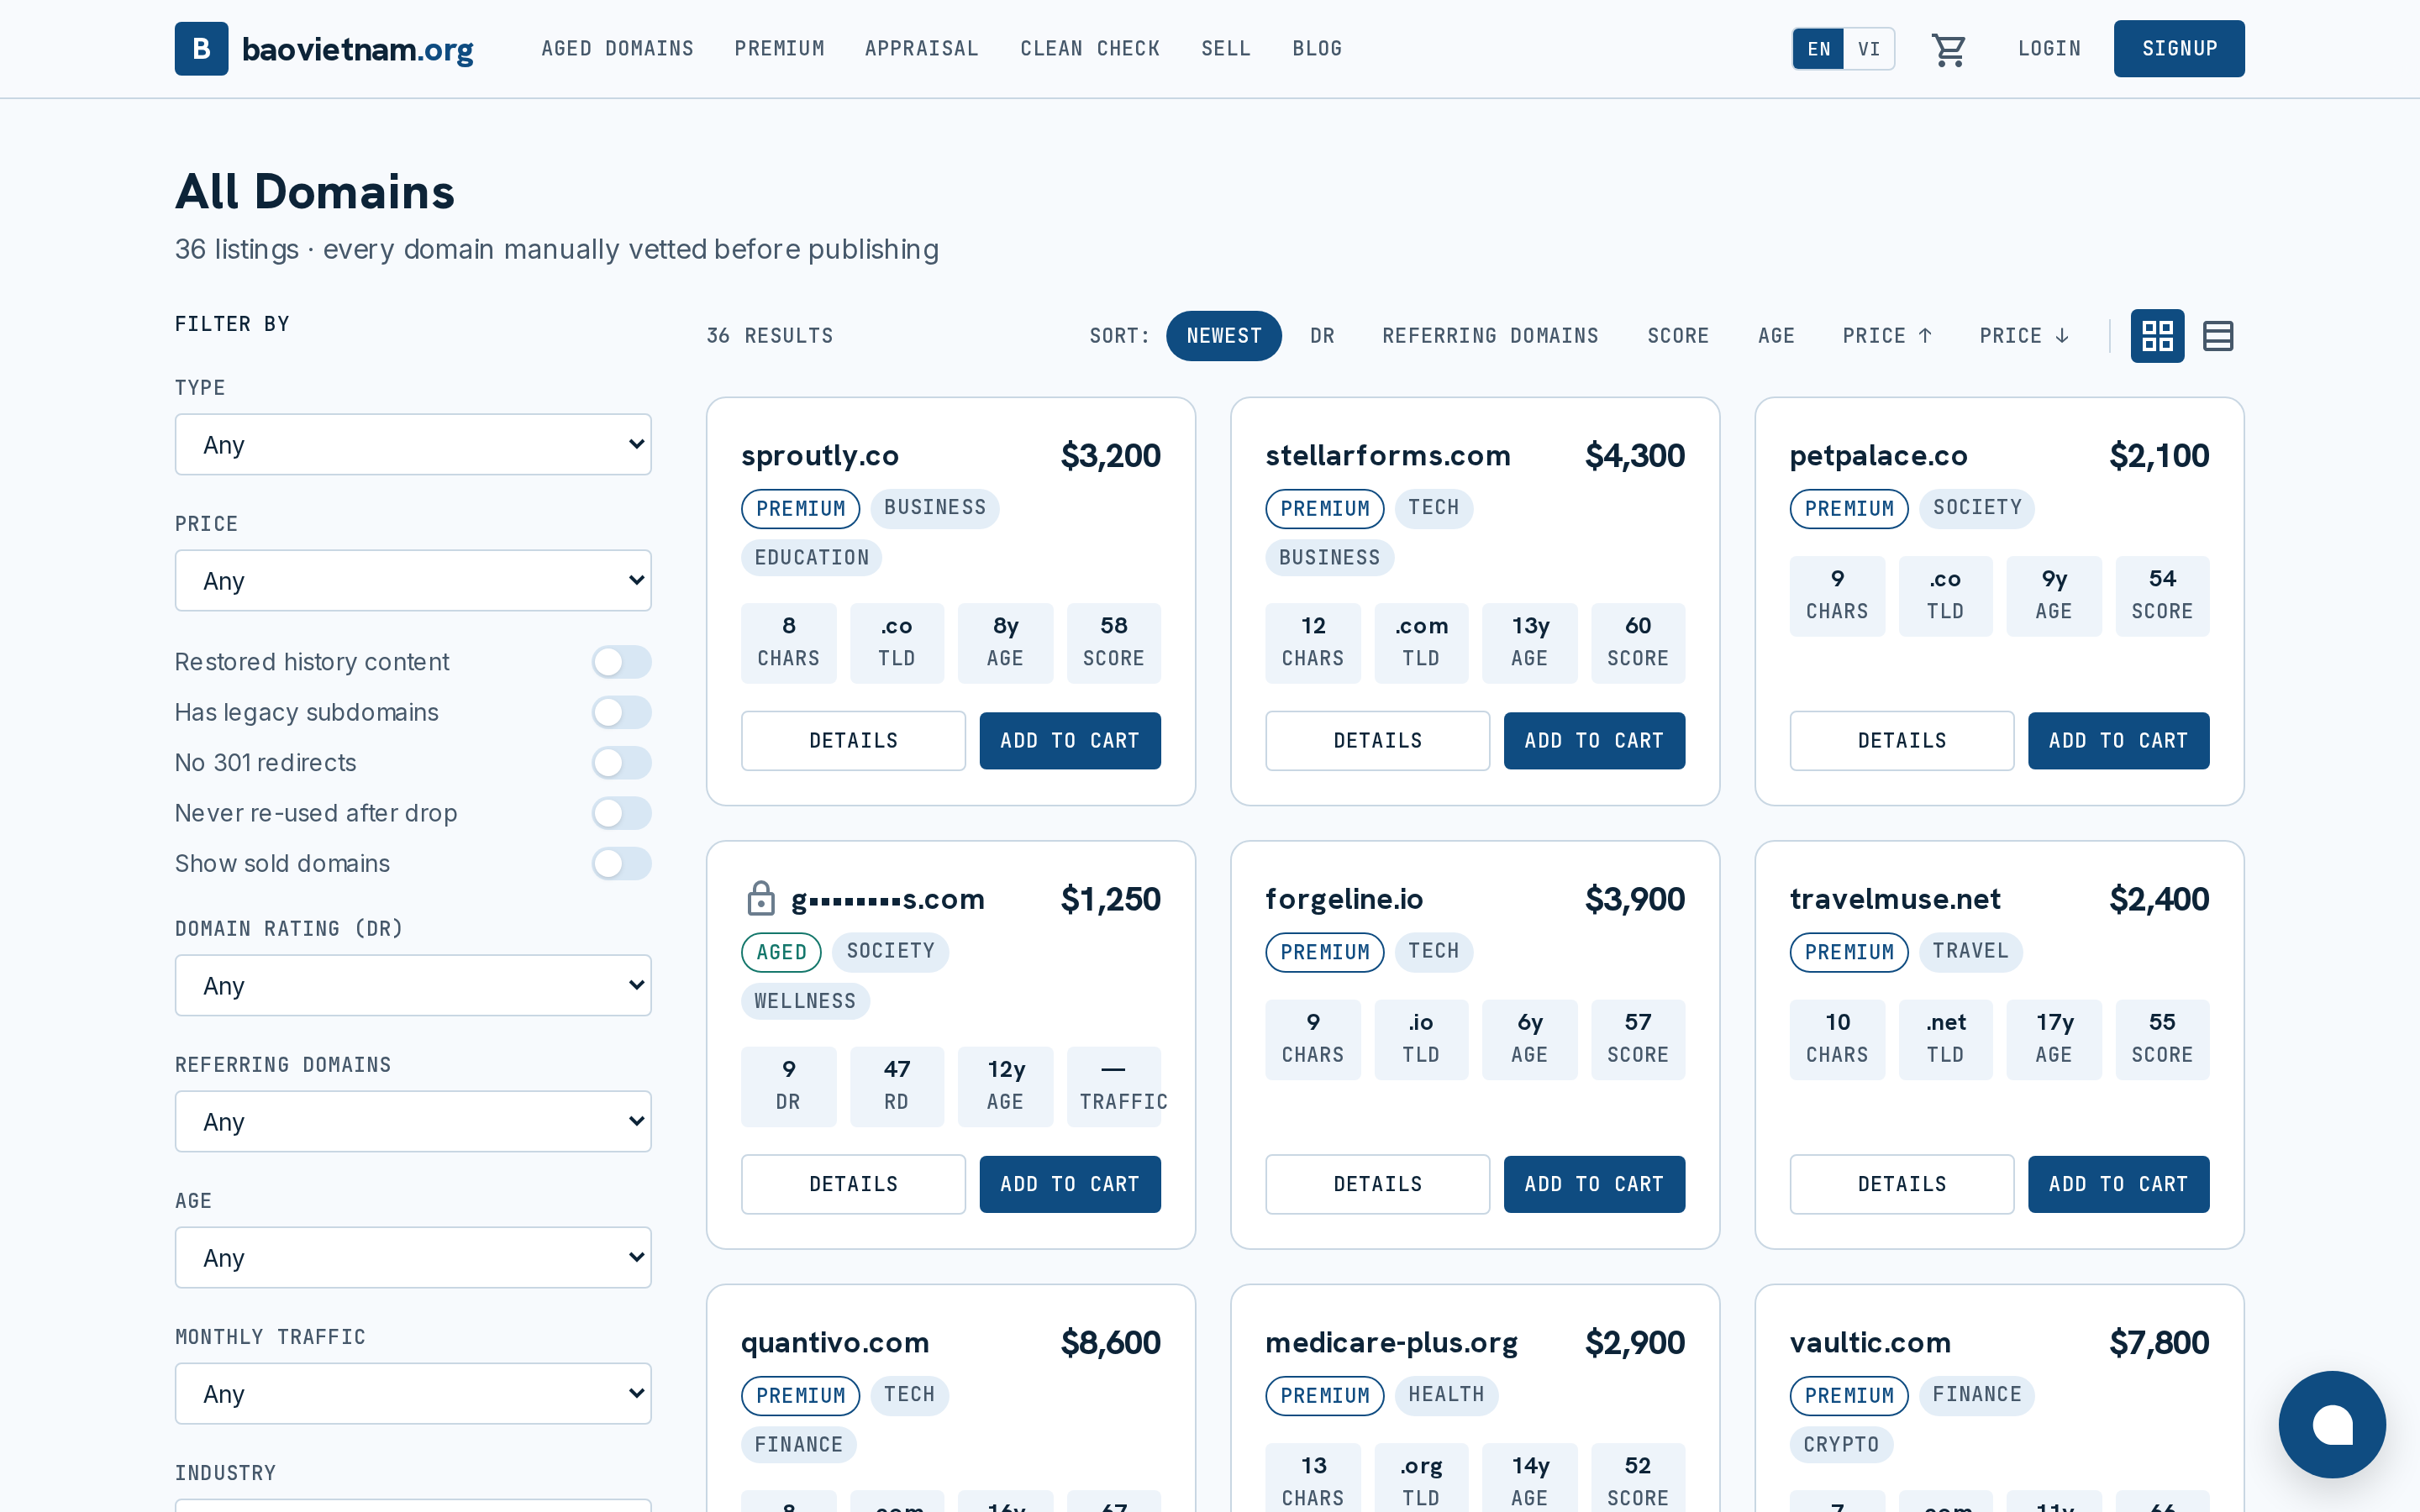Image resolution: width=2420 pixels, height=1512 pixels.
Task: Switch language to EN
Action: point(1818,49)
